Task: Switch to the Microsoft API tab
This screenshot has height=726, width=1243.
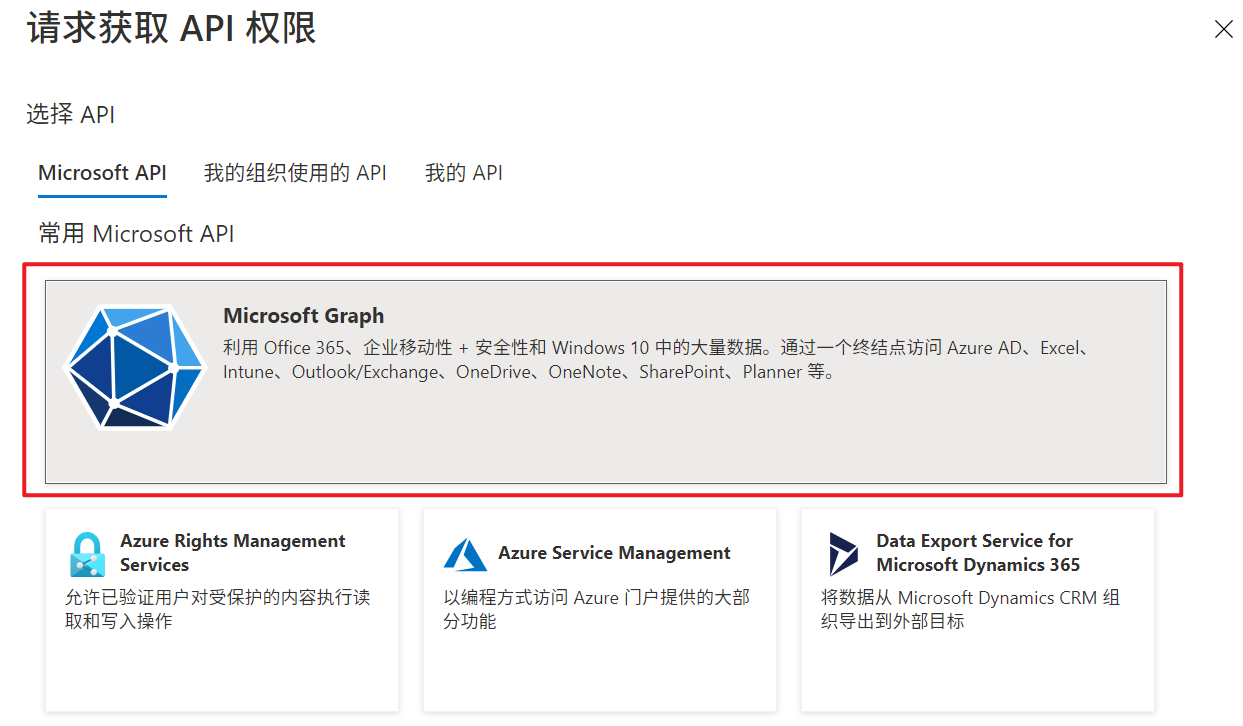Action: (x=102, y=173)
